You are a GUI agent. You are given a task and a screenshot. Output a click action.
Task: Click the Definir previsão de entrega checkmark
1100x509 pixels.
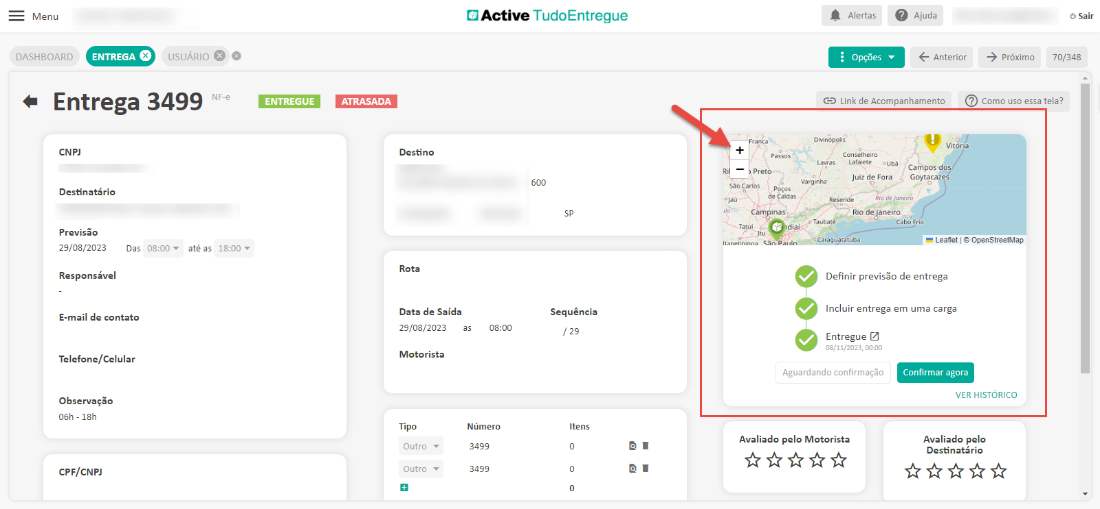coord(806,276)
